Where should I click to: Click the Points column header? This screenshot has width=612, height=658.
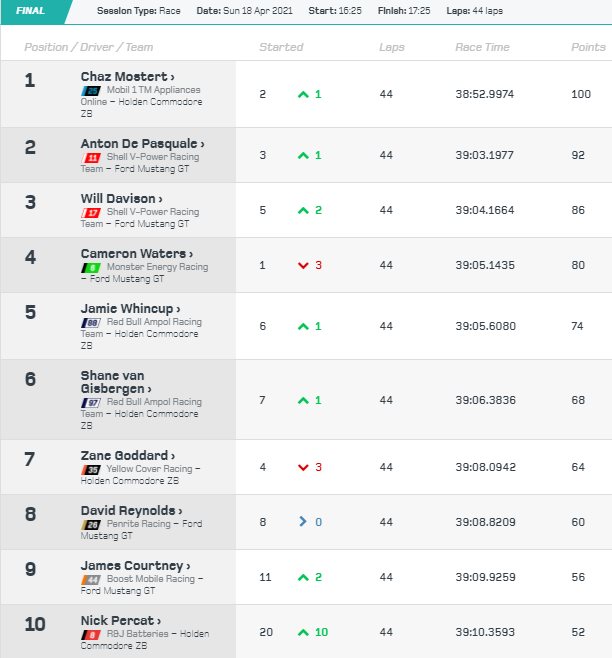coord(588,47)
